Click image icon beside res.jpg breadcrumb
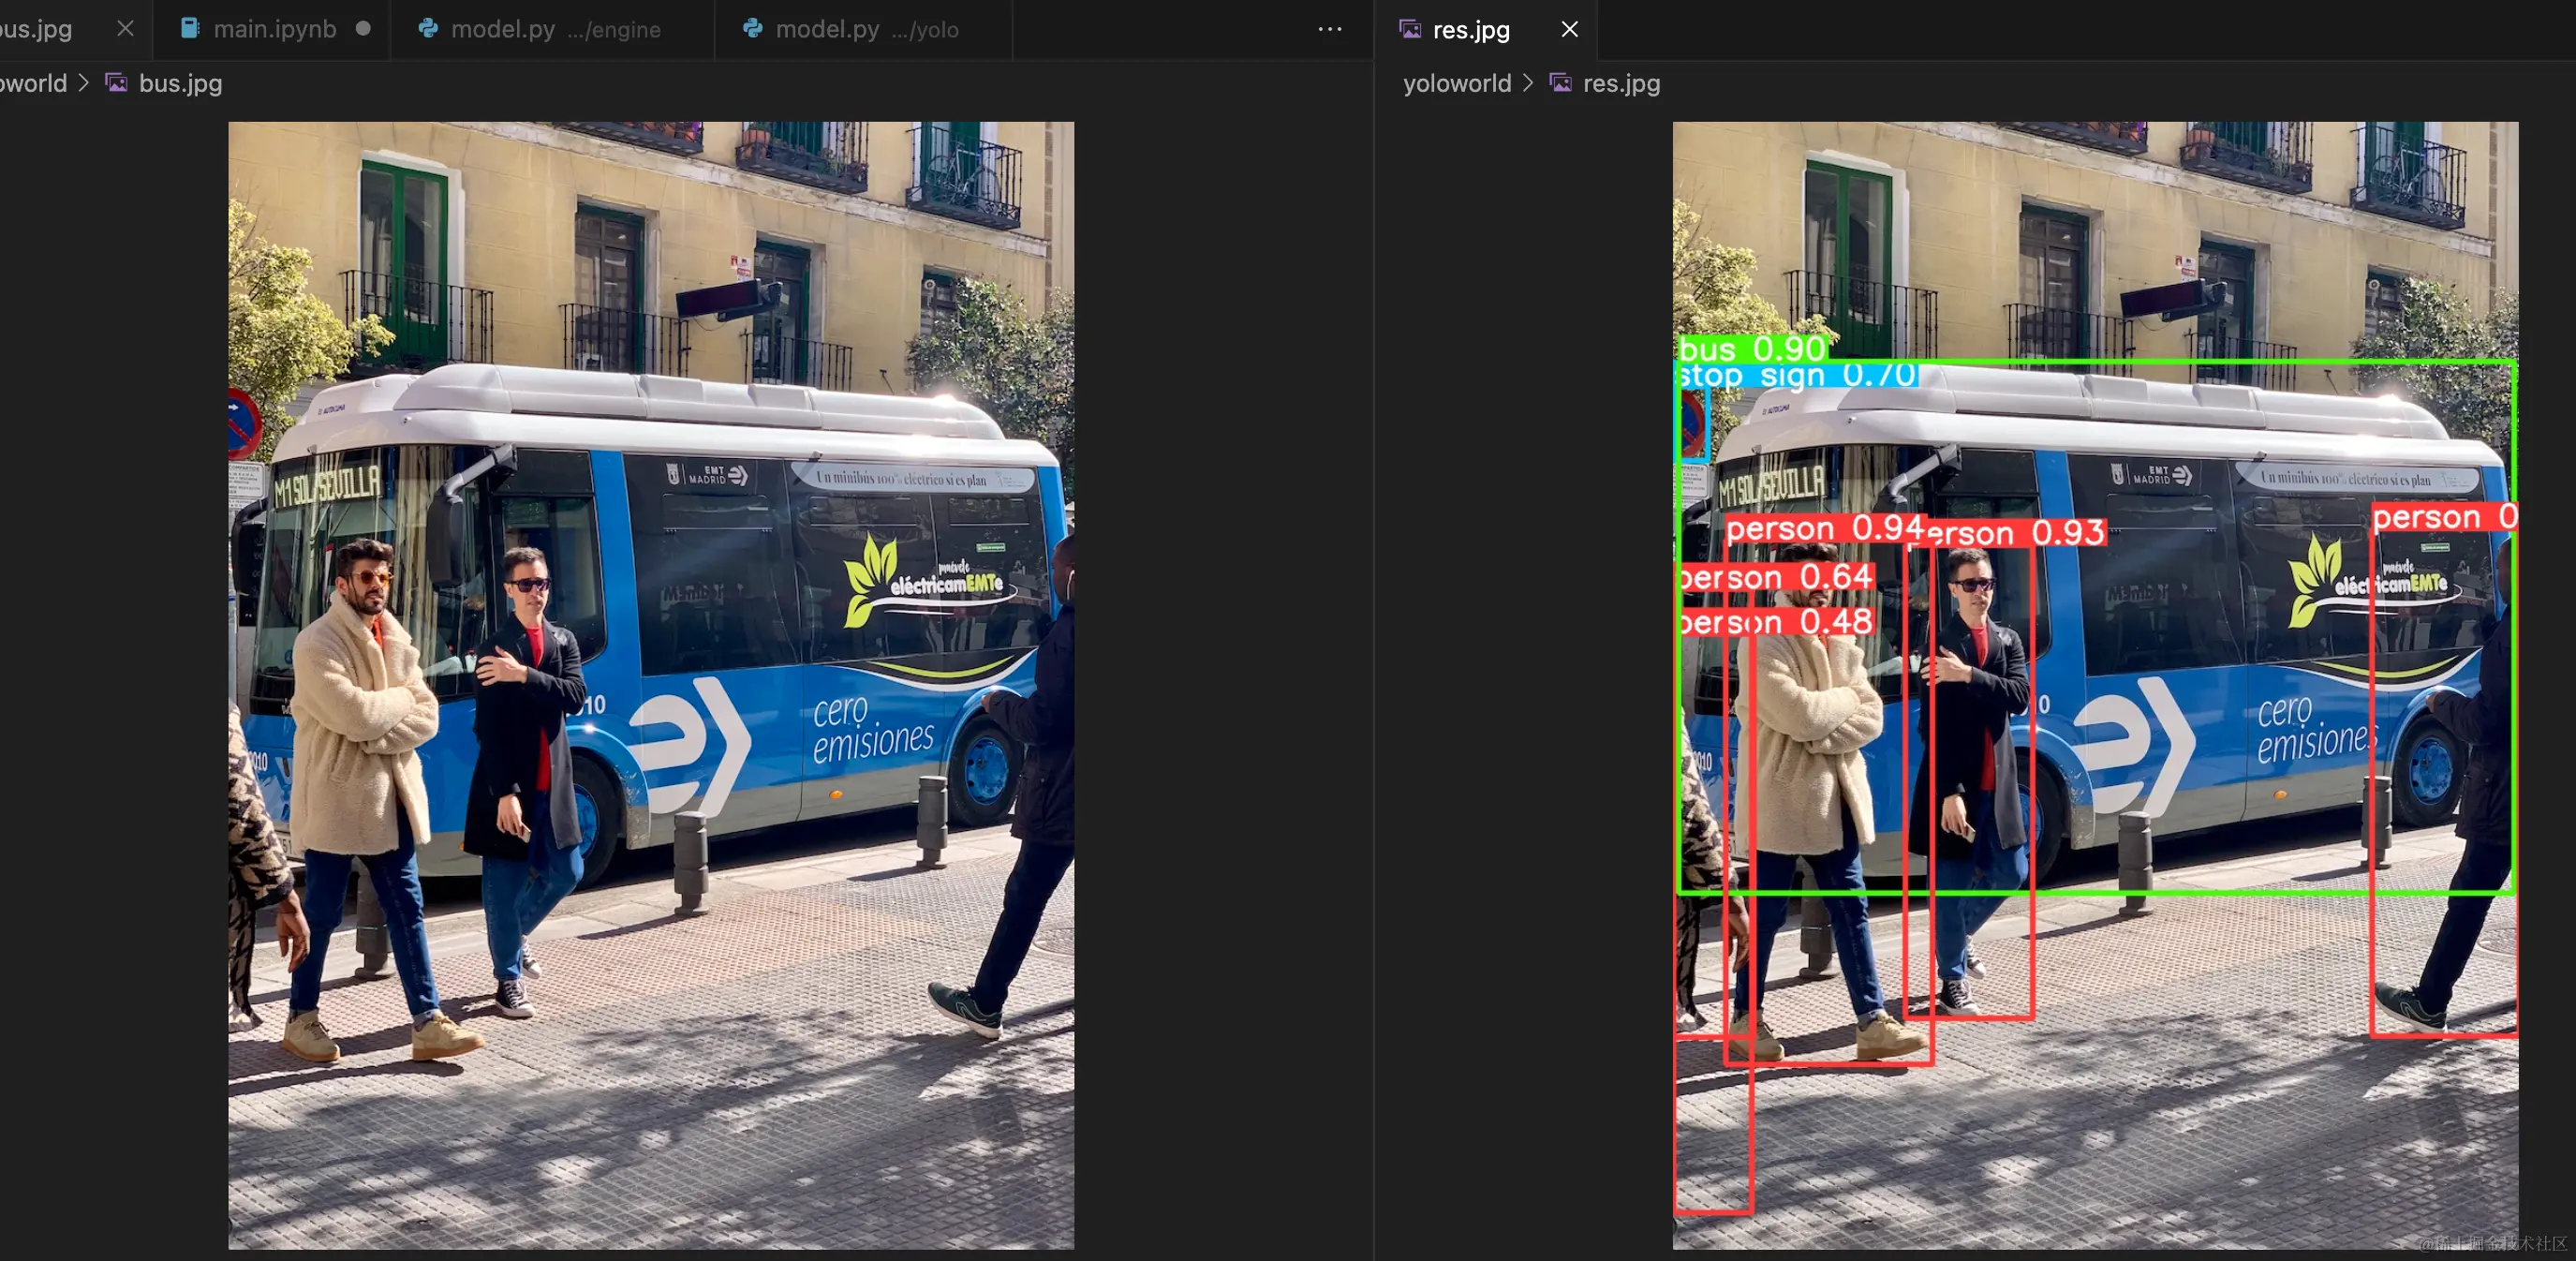Image resolution: width=2576 pixels, height=1261 pixels. (1560, 83)
